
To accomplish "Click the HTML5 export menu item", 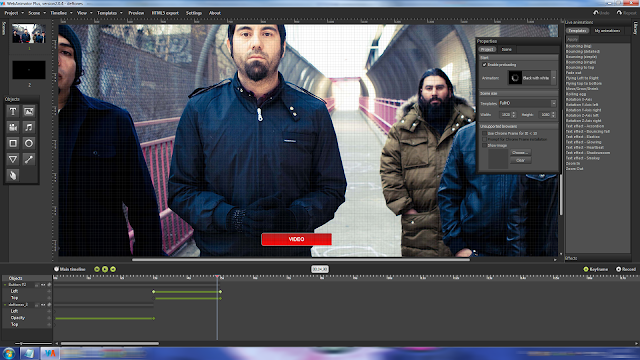I will (x=165, y=13).
